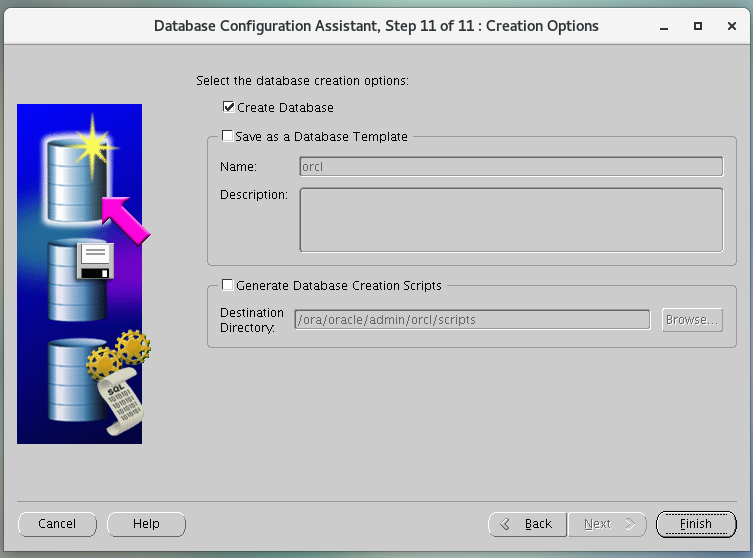Toggle the Create Database checkbox

[x=229, y=107]
